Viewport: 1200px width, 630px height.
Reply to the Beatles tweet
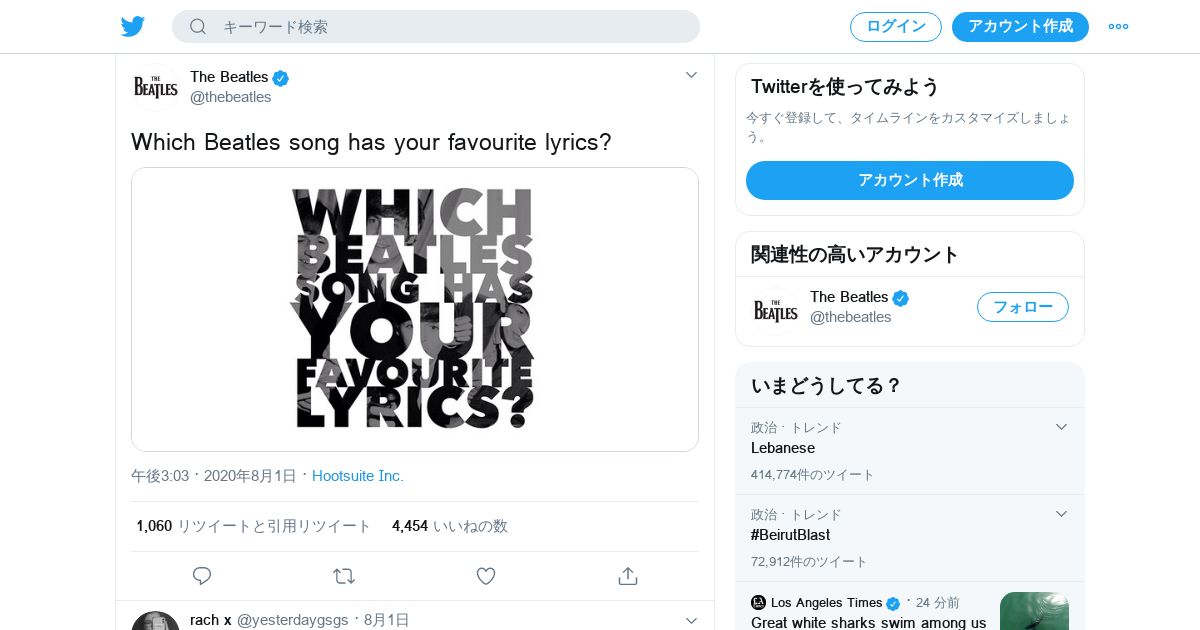click(202, 576)
